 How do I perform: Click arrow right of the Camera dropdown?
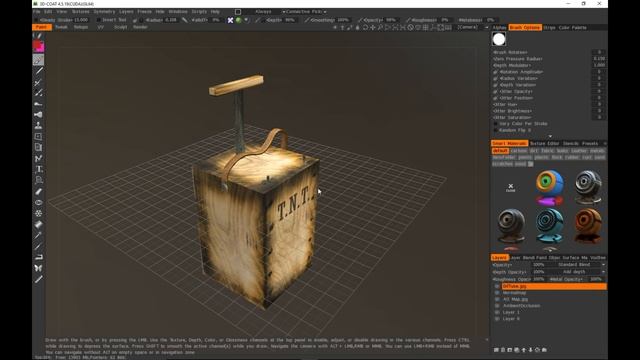point(486,27)
